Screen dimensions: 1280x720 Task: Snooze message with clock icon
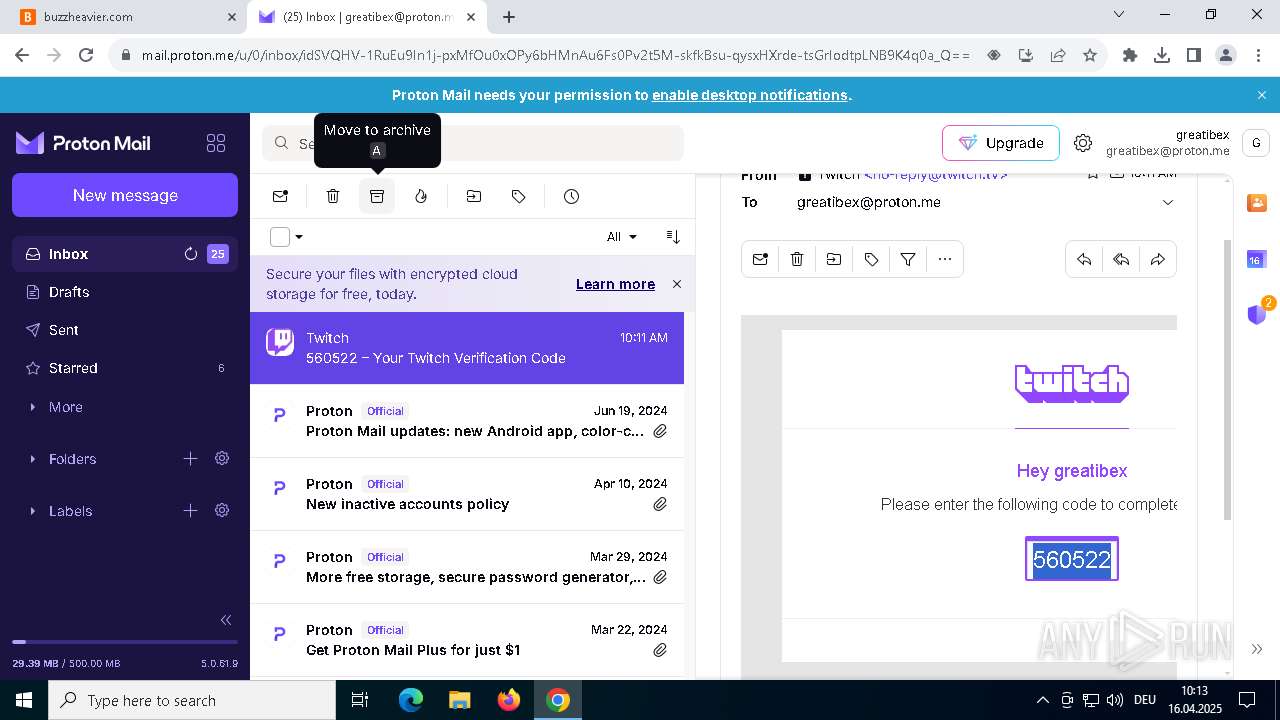(x=571, y=196)
